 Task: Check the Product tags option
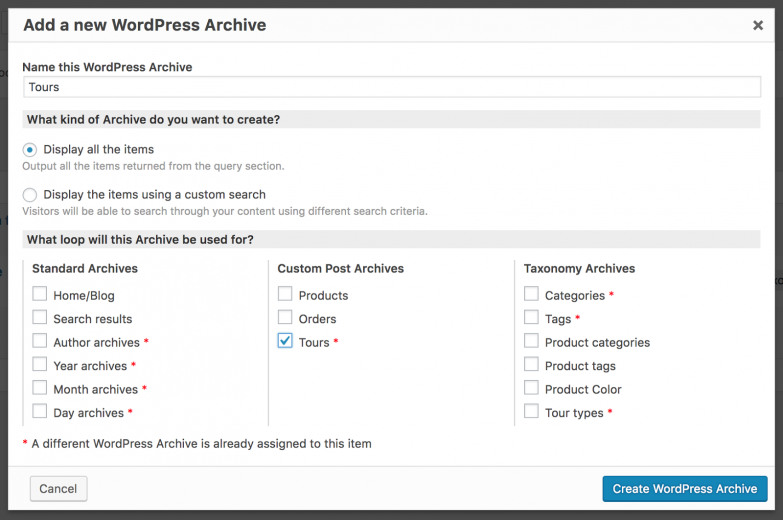click(x=531, y=364)
